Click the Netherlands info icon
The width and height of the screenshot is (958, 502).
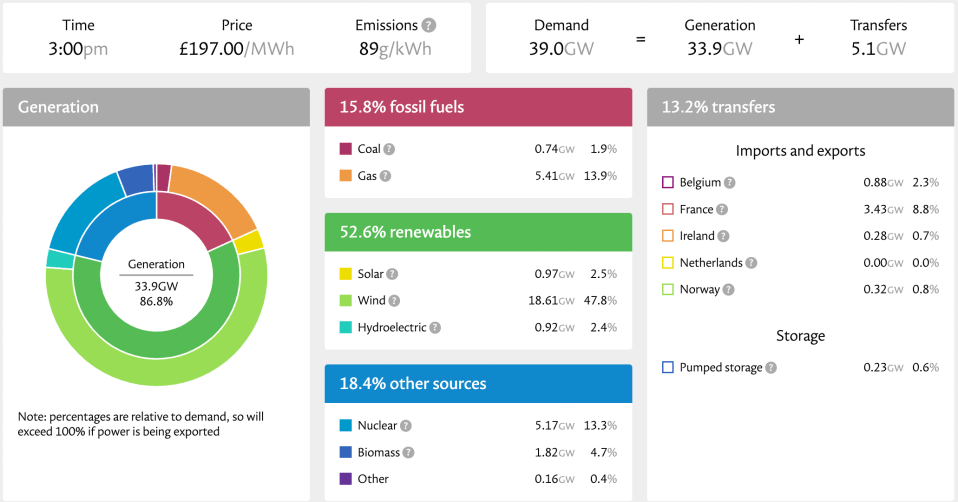(751, 263)
